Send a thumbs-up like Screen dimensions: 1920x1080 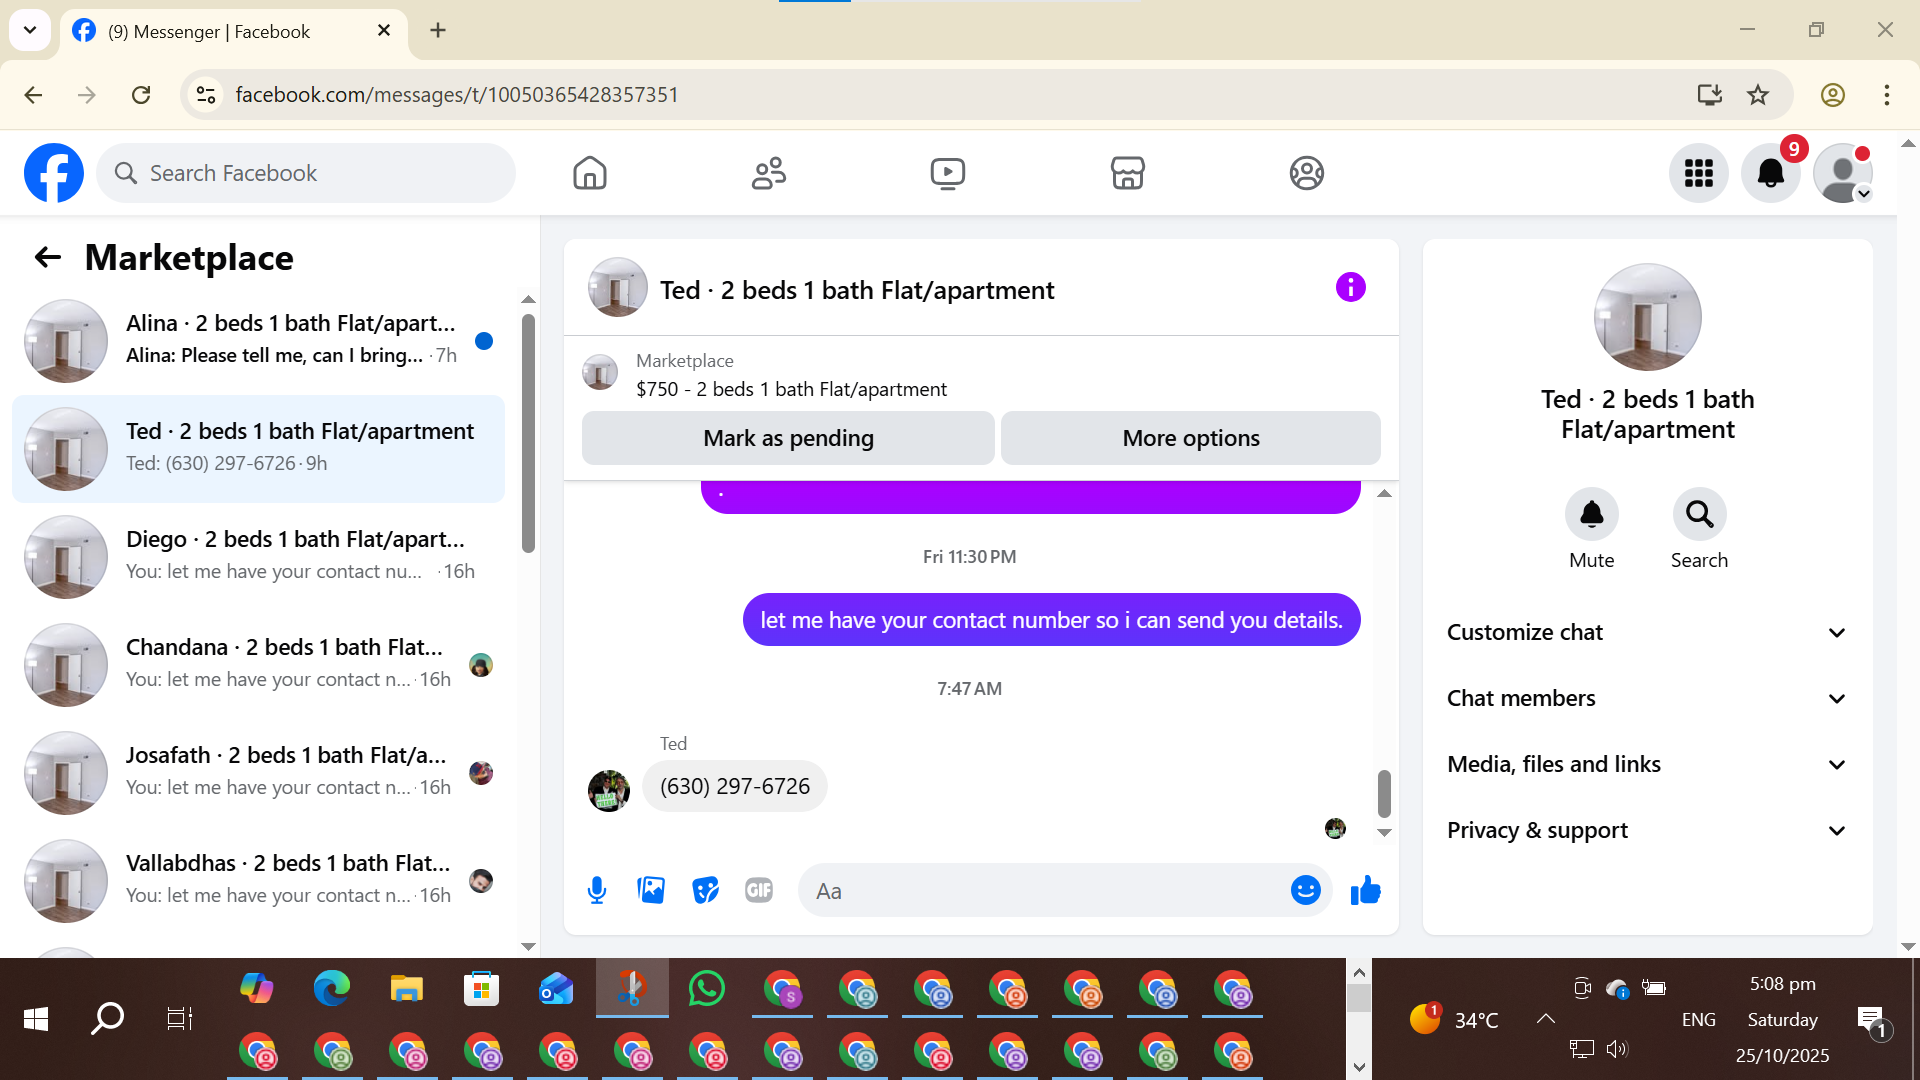tap(1365, 890)
